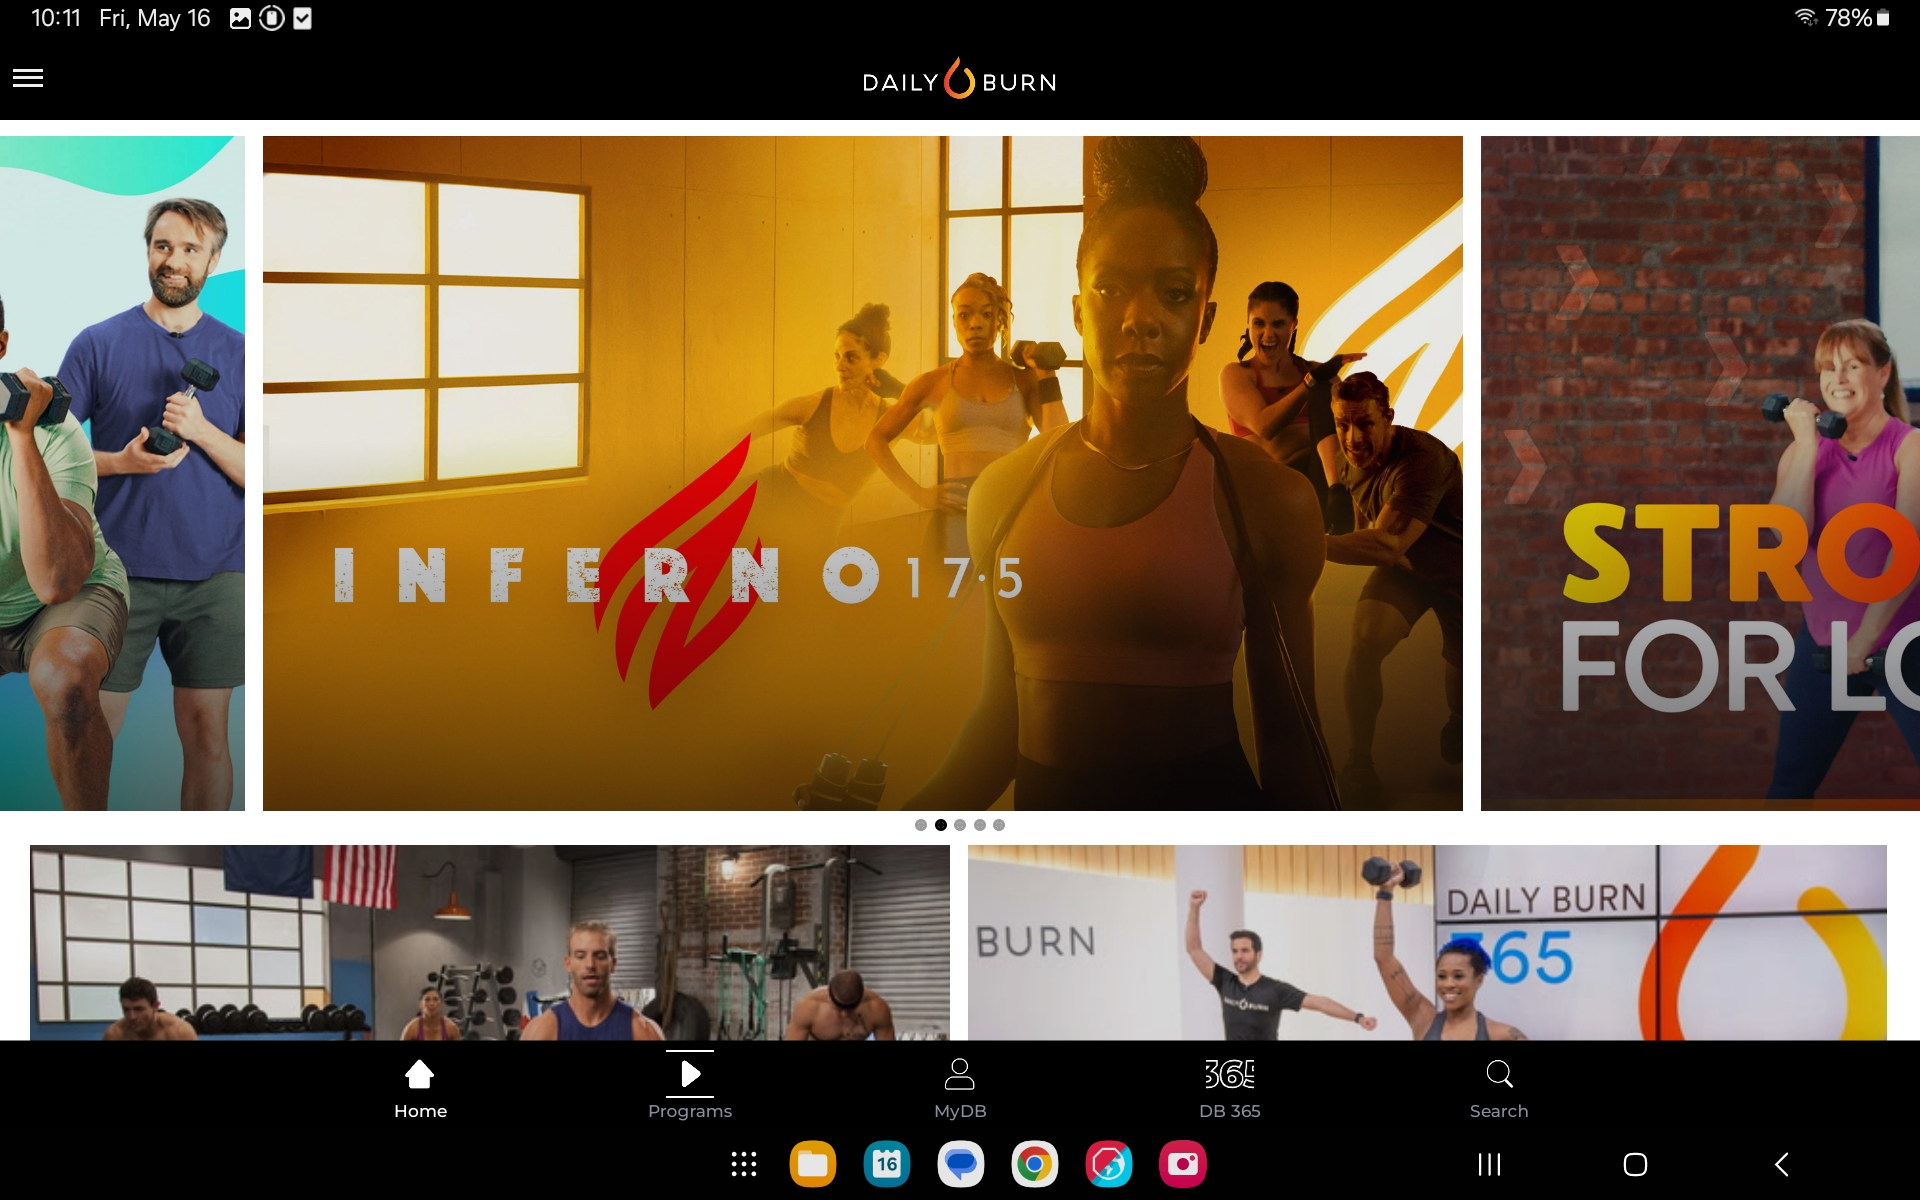Open the gym workout video thumbnail
The image size is (1920, 1200).
click(x=490, y=942)
